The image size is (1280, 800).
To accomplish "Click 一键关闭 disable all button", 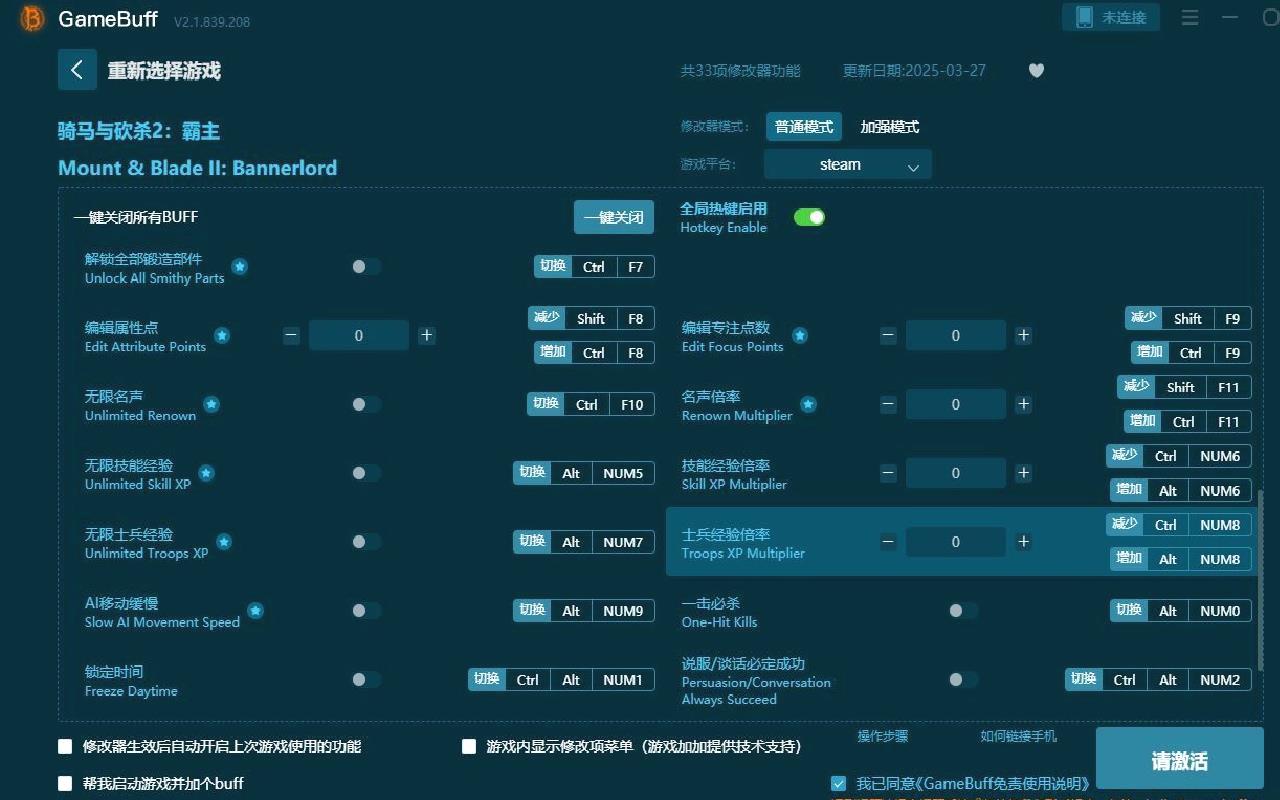I will 614,217.
